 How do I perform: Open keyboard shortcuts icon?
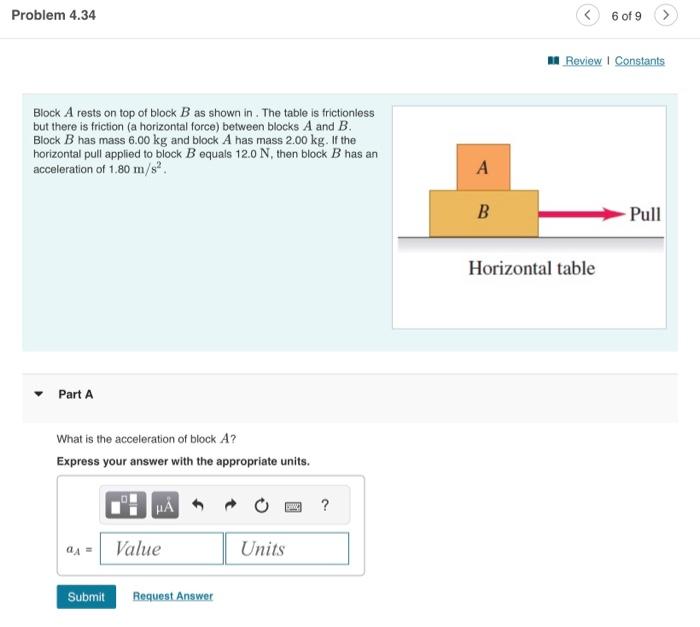tap(293, 506)
